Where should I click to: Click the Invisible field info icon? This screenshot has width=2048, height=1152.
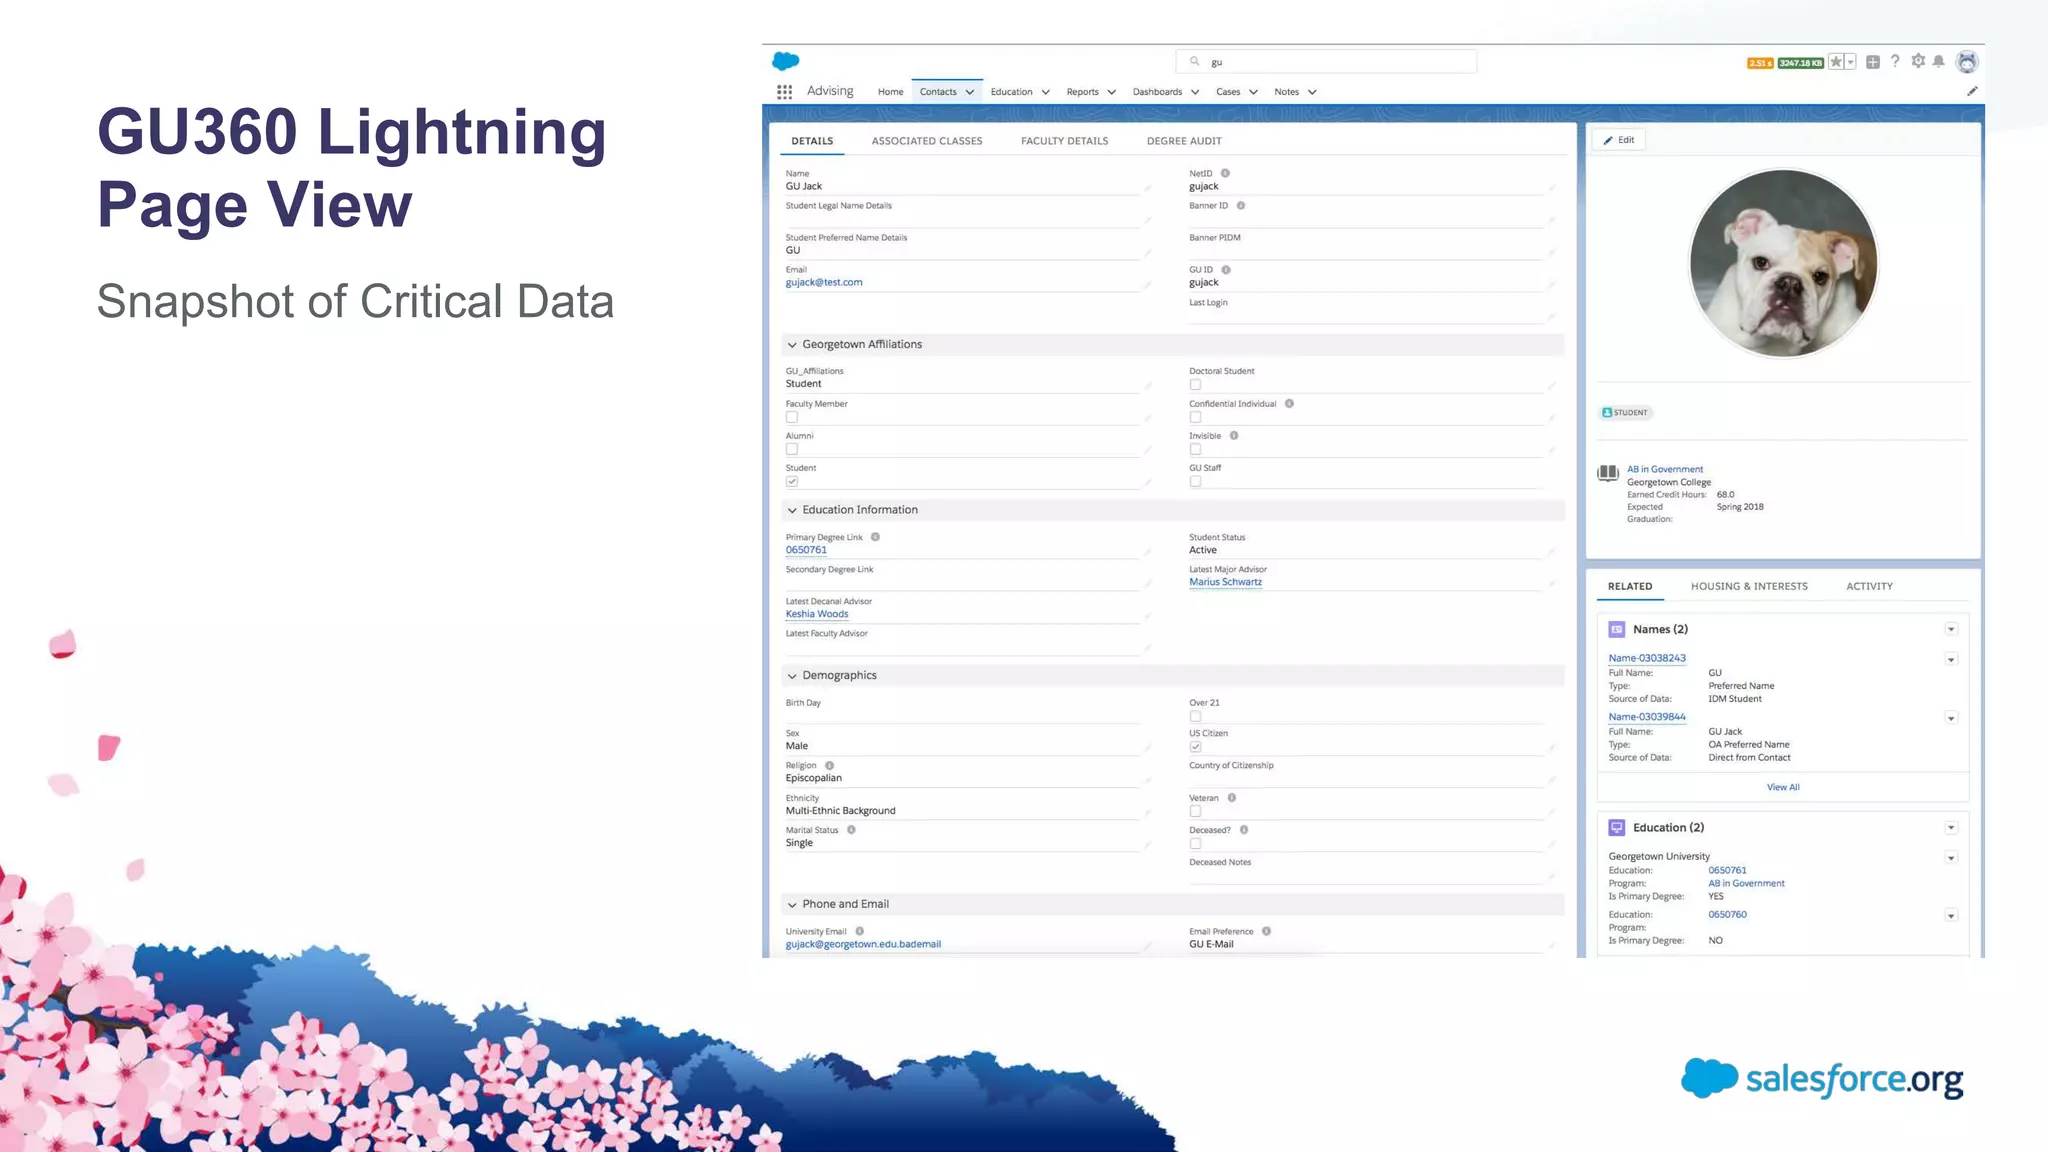[x=1234, y=436]
